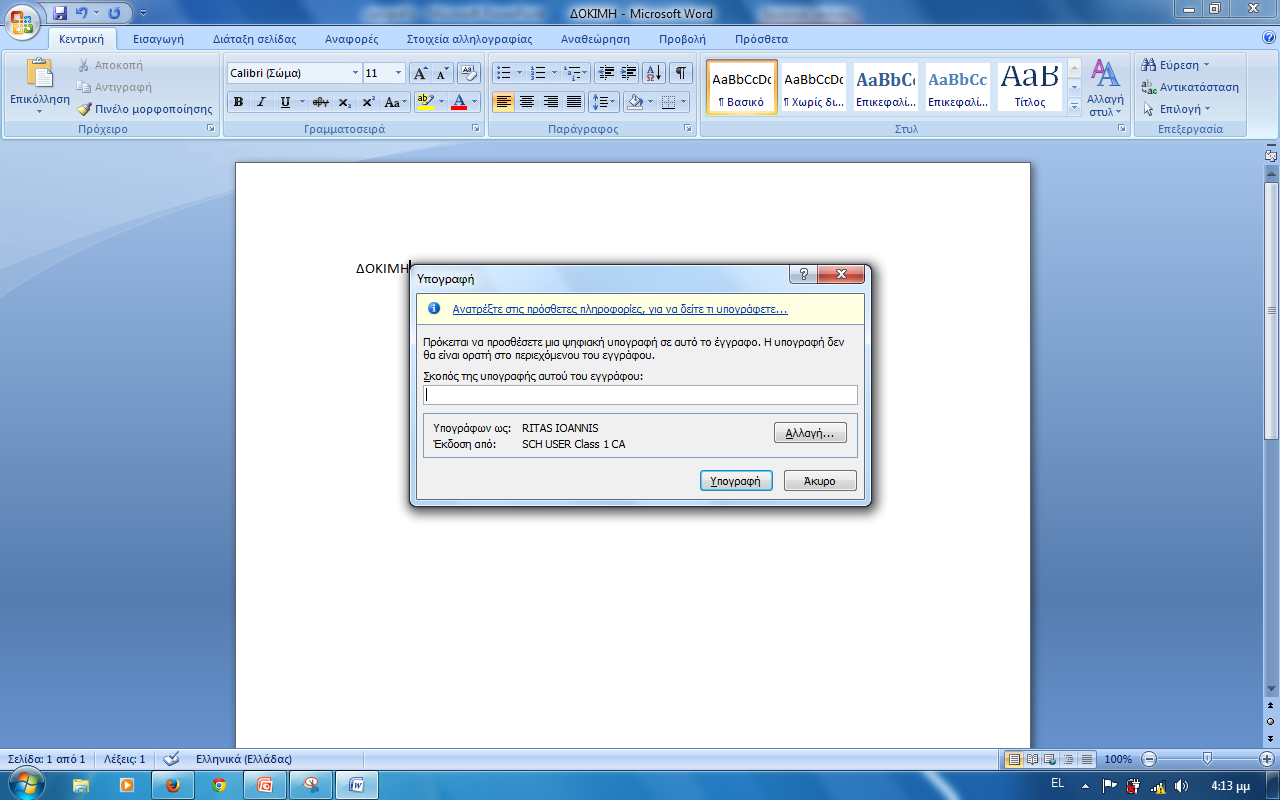Image resolution: width=1280 pixels, height=800 pixels.
Task: Open the font size dropdown
Action: pyautogui.click(x=399, y=73)
